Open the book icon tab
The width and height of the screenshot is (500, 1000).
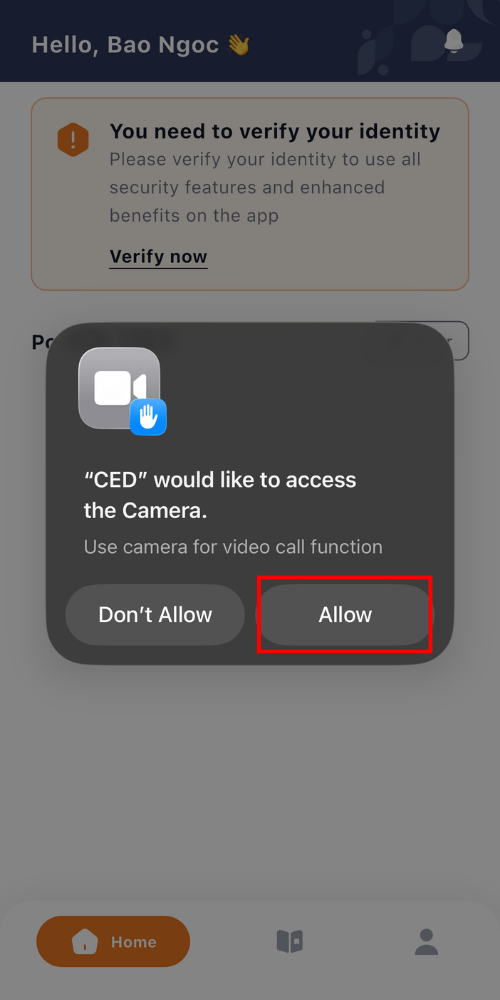coord(290,941)
